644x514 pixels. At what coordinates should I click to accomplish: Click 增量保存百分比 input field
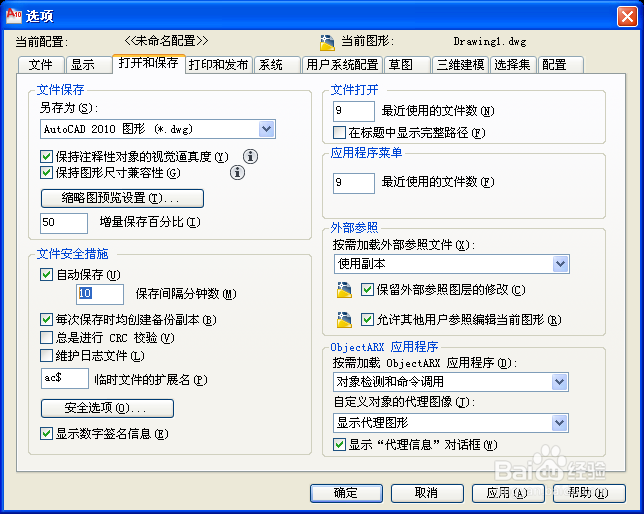coord(64,223)
